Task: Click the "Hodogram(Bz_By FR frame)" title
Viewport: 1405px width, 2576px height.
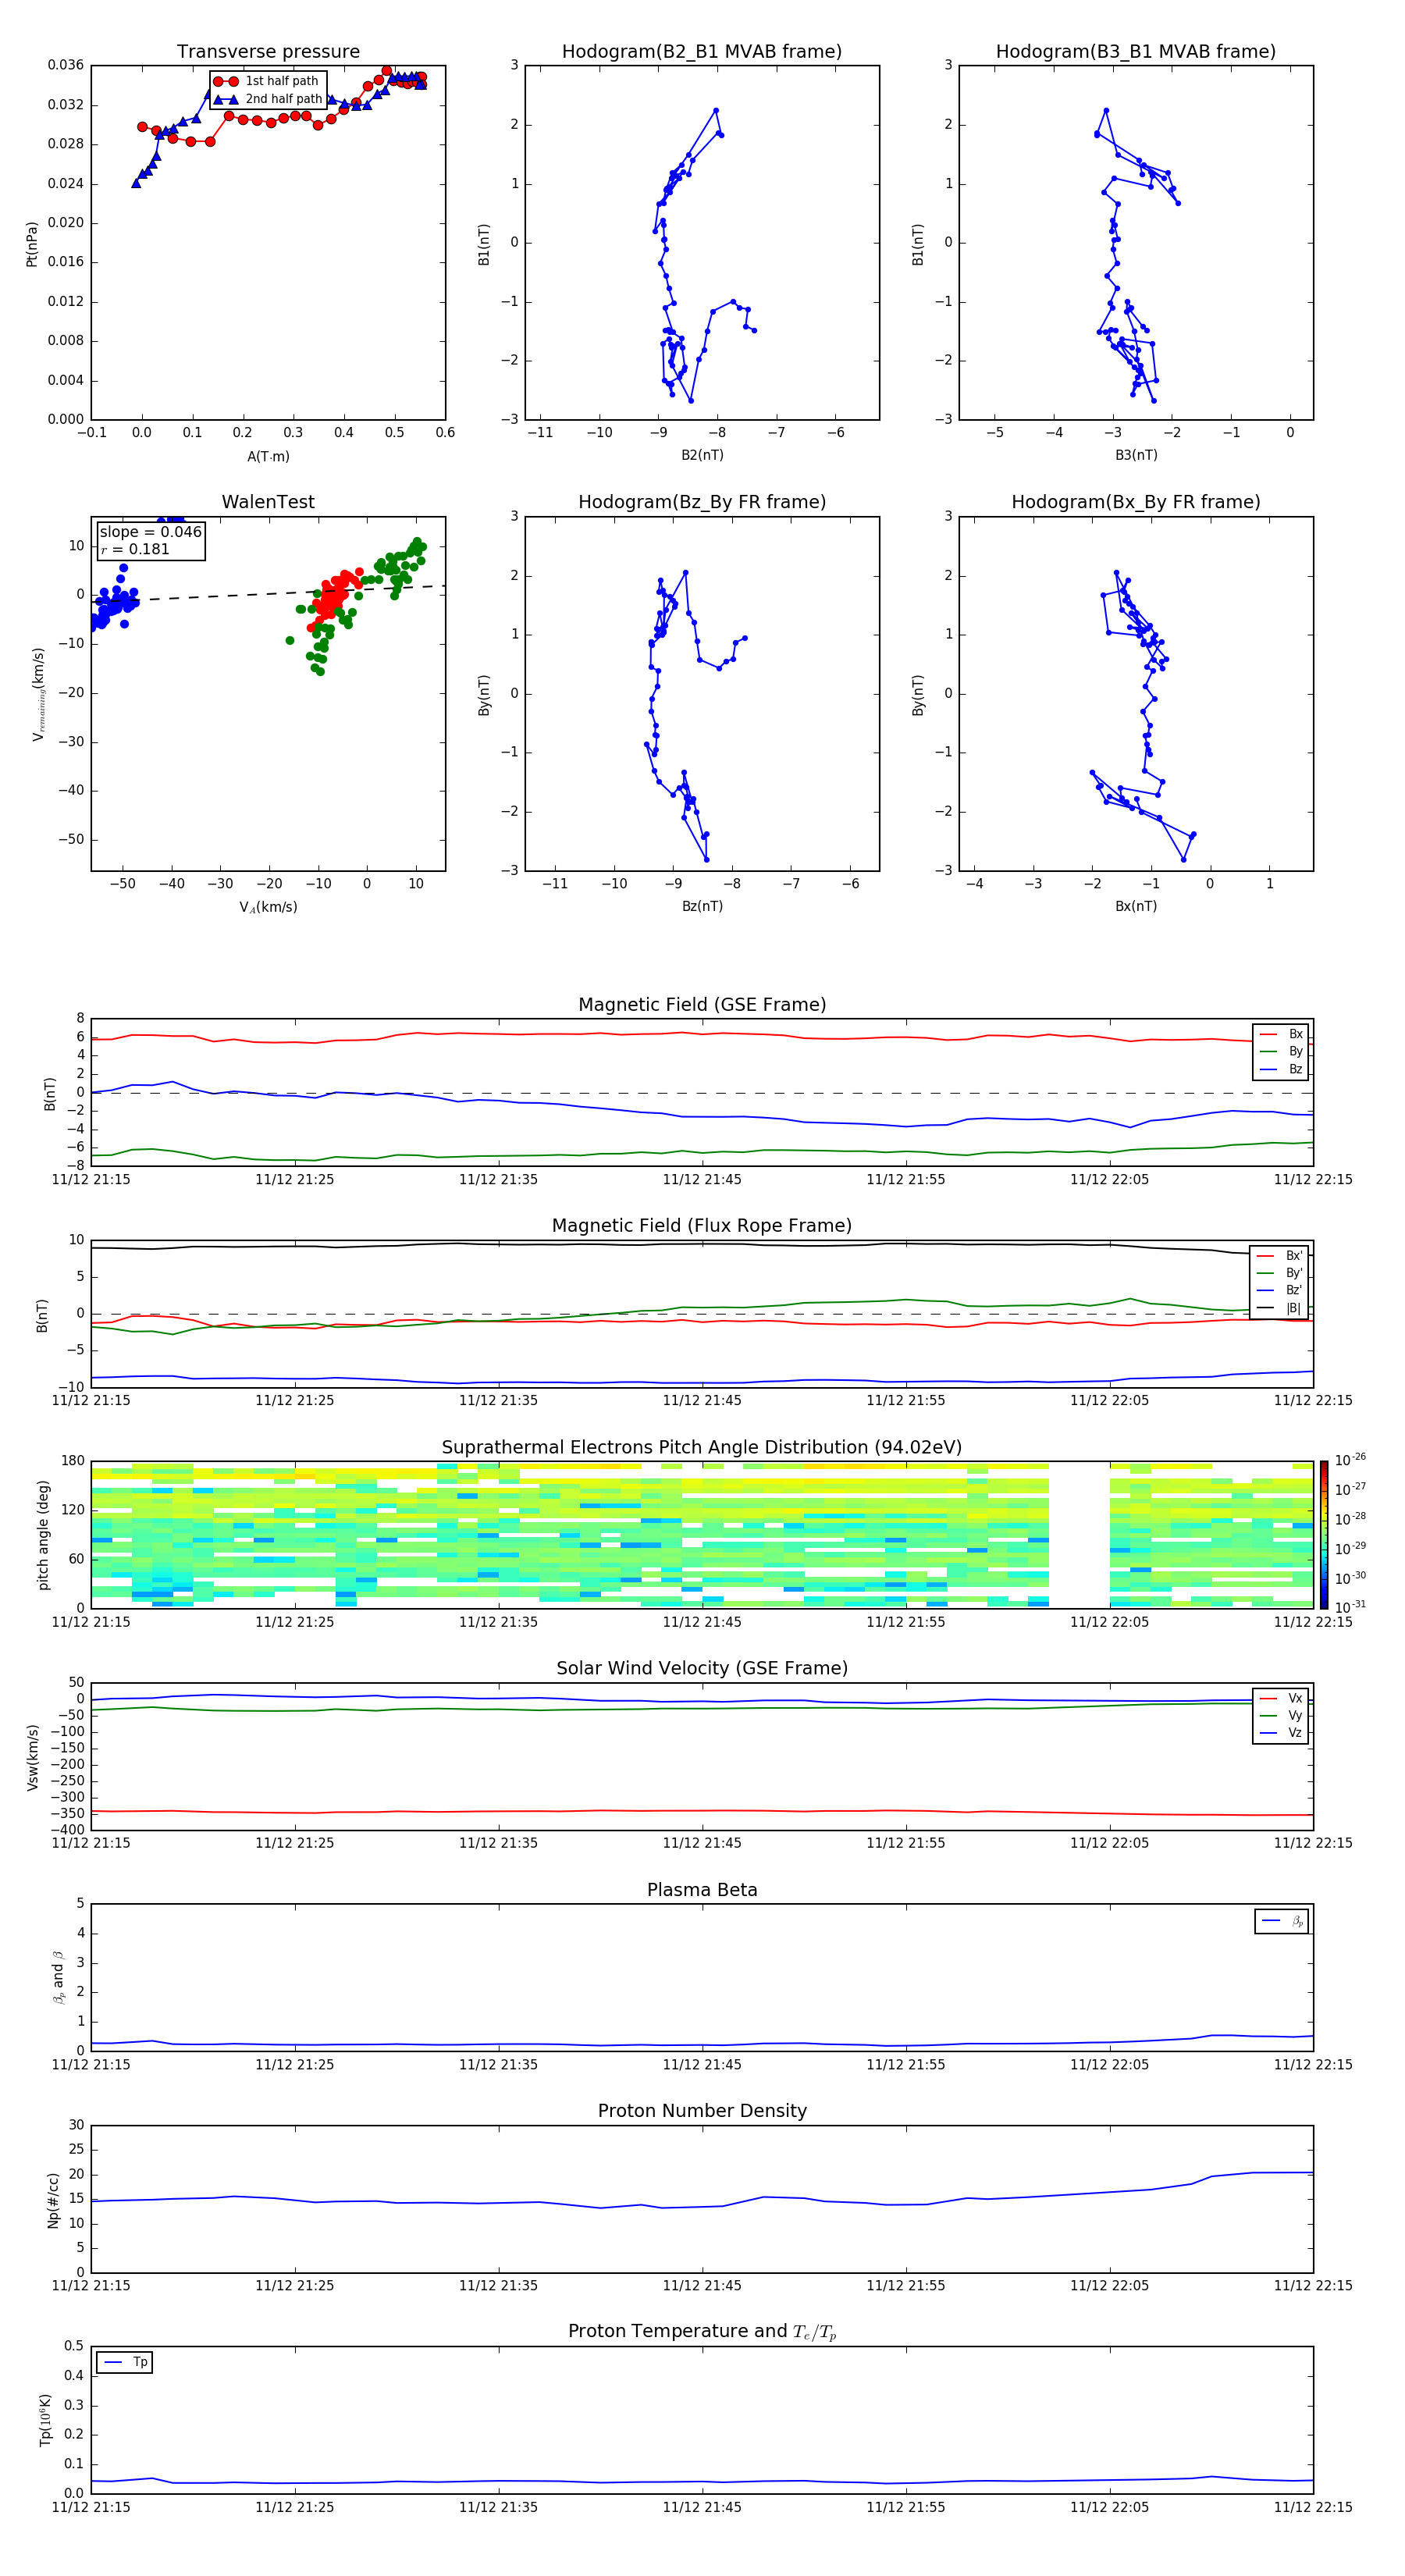Action: pyautogui.click(x=702, y=502)
